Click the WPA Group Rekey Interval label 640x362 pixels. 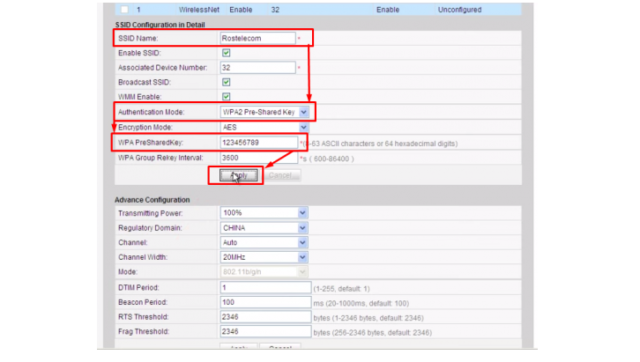tap(160, 158)
